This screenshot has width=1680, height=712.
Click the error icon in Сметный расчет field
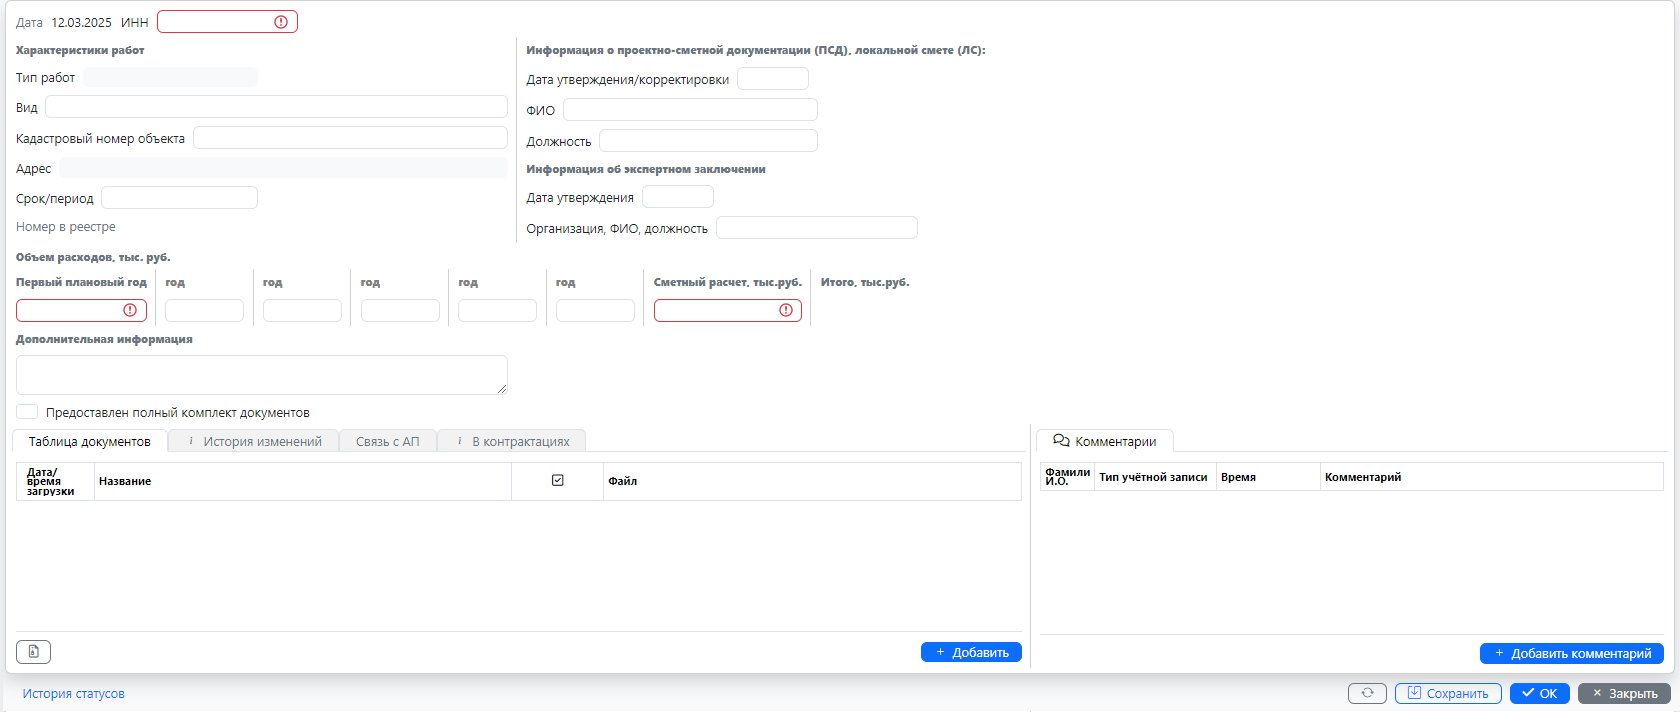tap(786, 310)
